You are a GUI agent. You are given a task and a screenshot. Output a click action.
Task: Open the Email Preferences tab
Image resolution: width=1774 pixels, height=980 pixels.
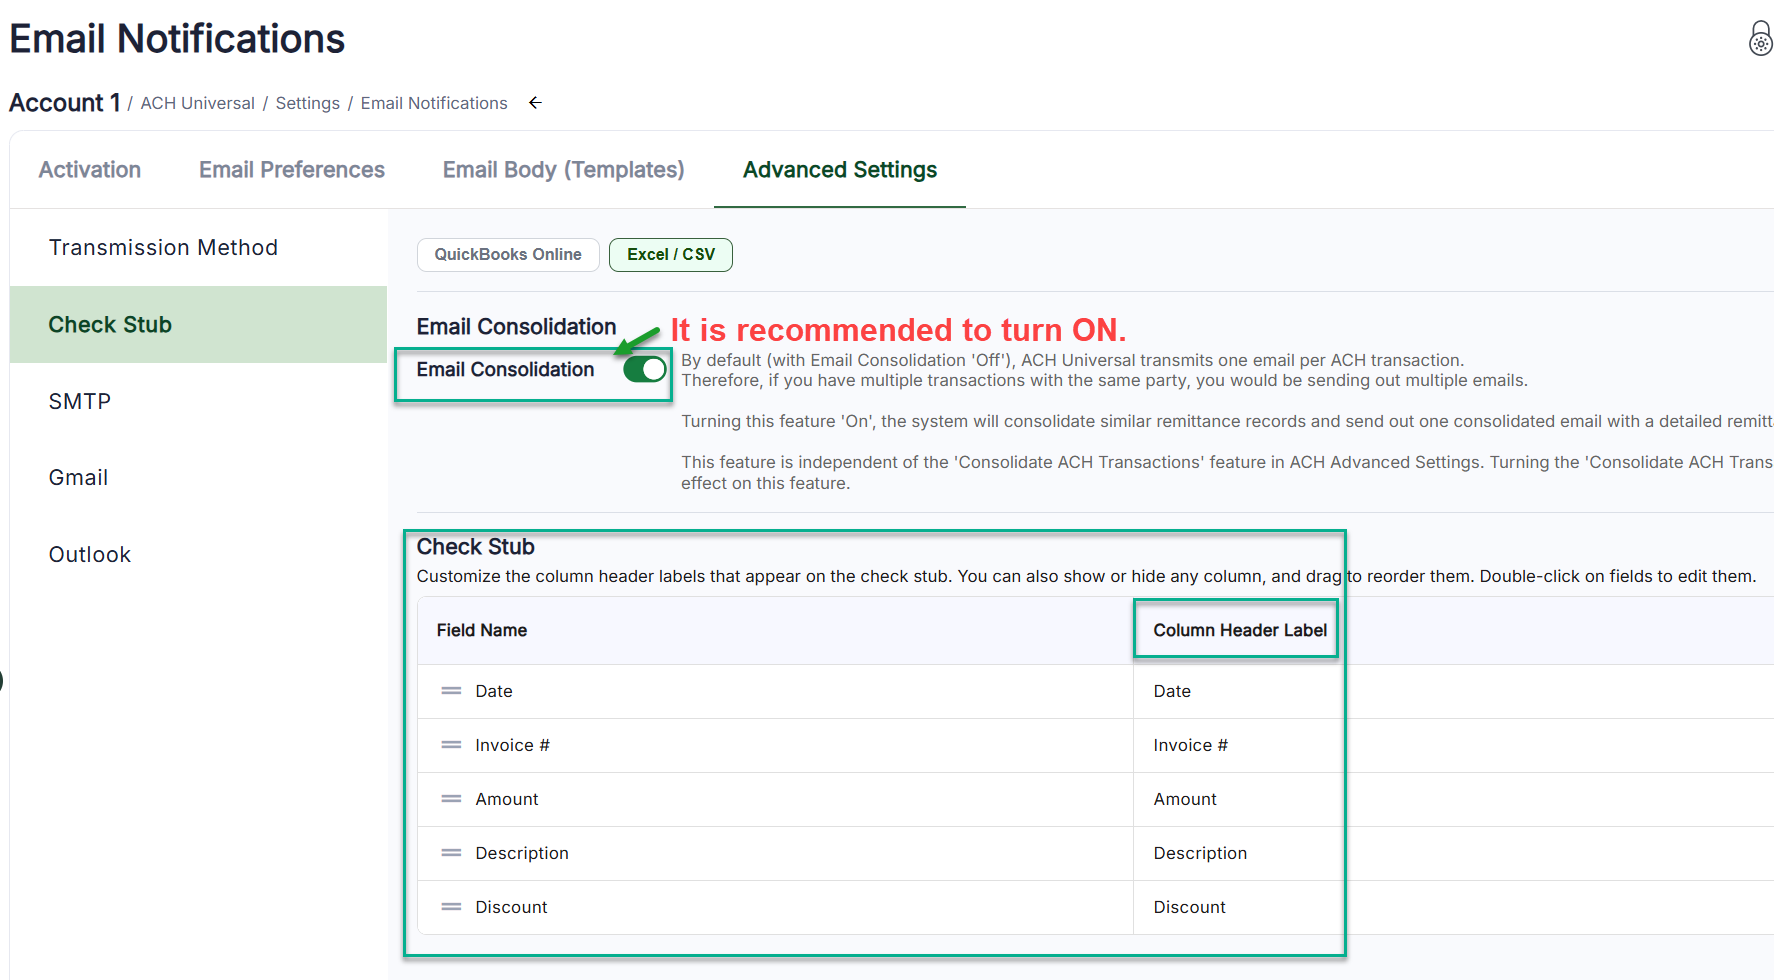[292, 170]
